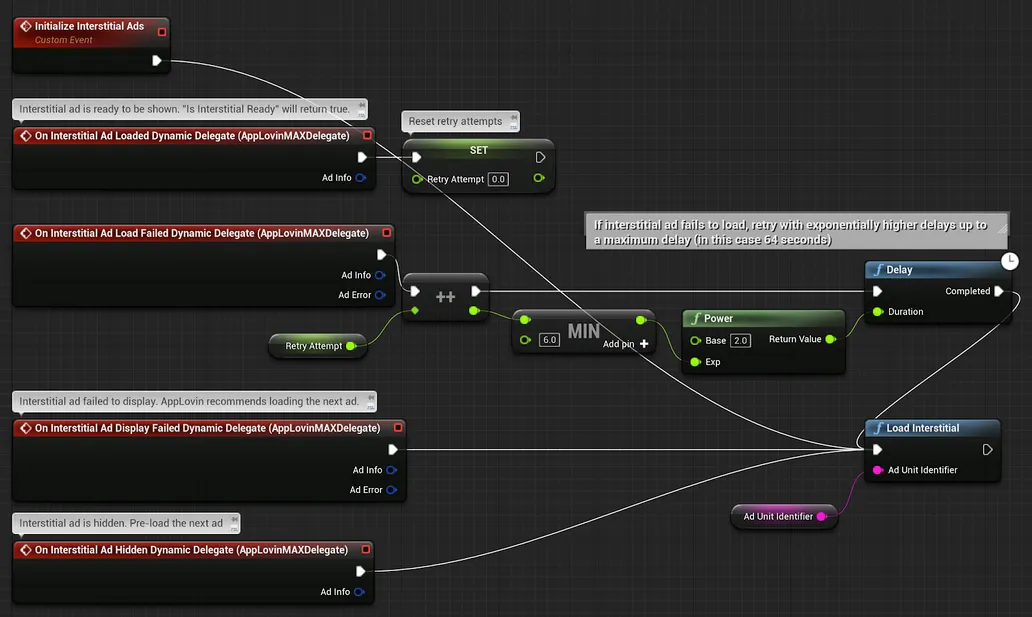The height and width of the screenshot is (617, 1032).
Task: Toggle the Interstitial ad is hidden comment bubble
Action: coord(233,522)
